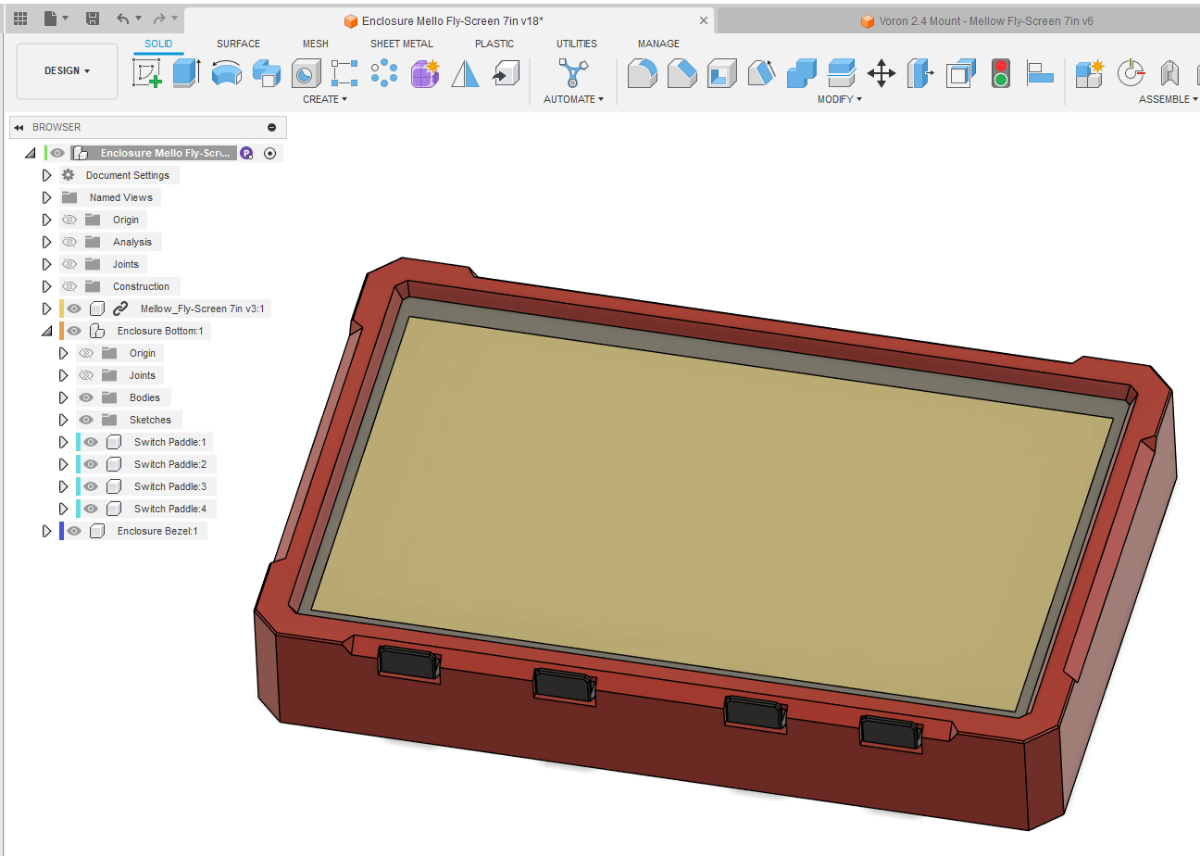Viewport: 1200px width, 856px height.
Task: Click the Undo arrow
Action: (122, 19)
